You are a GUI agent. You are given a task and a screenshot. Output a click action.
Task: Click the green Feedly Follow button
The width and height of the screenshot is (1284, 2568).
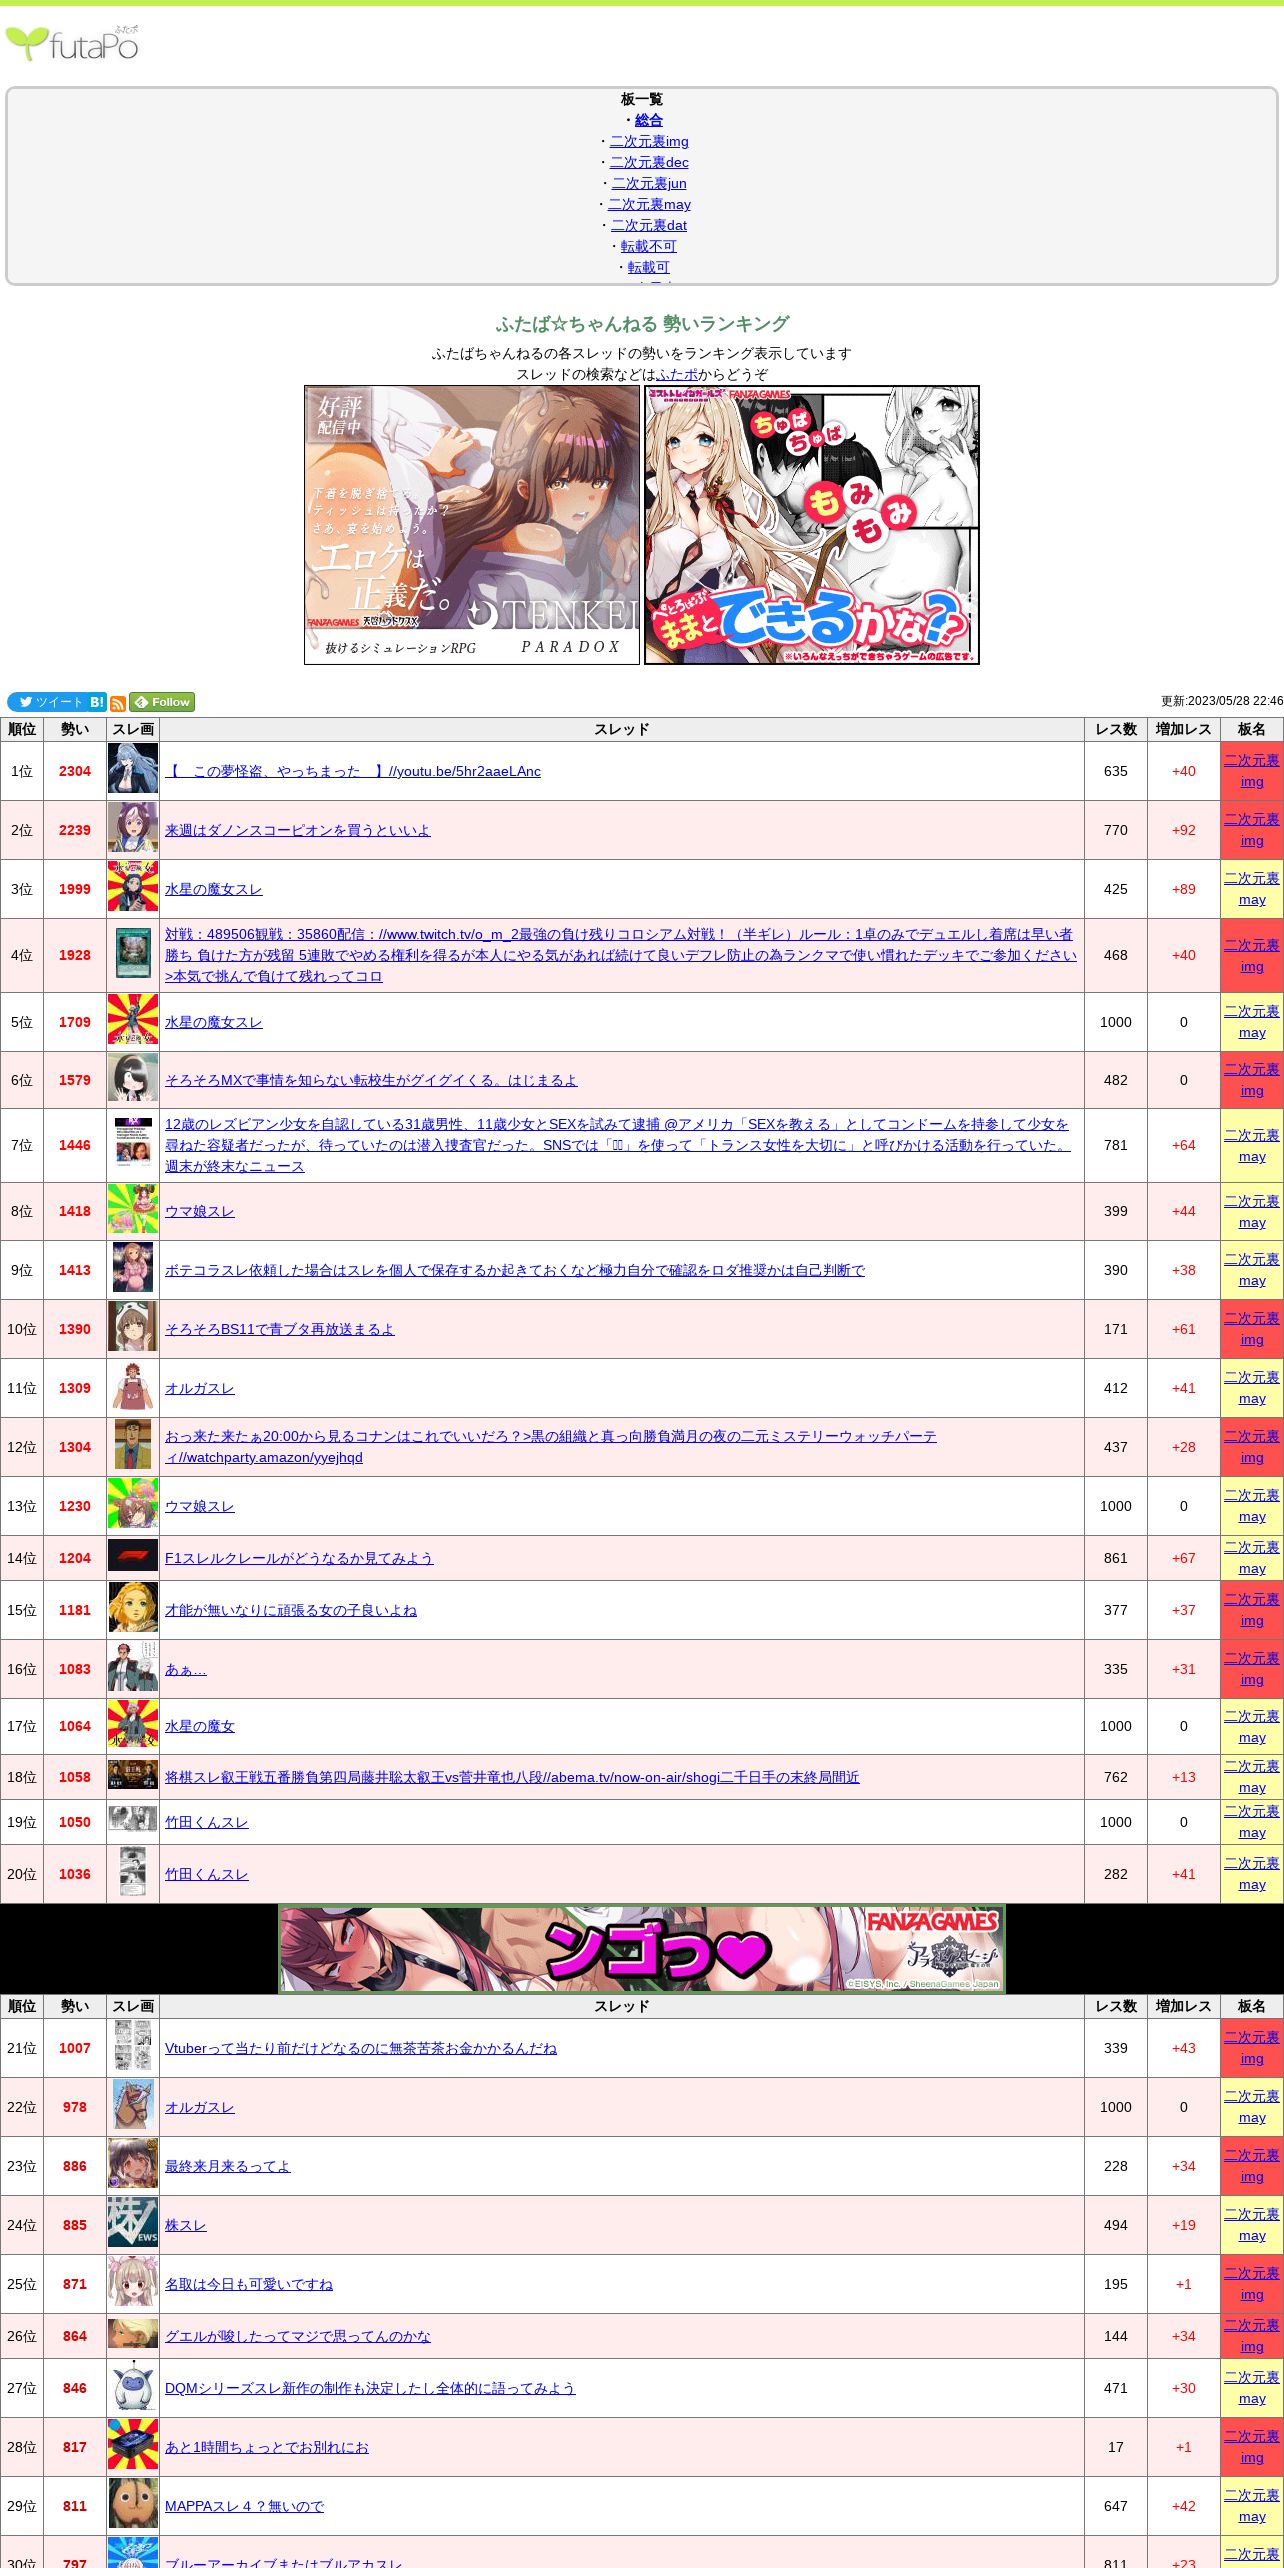tap(162, 702)
